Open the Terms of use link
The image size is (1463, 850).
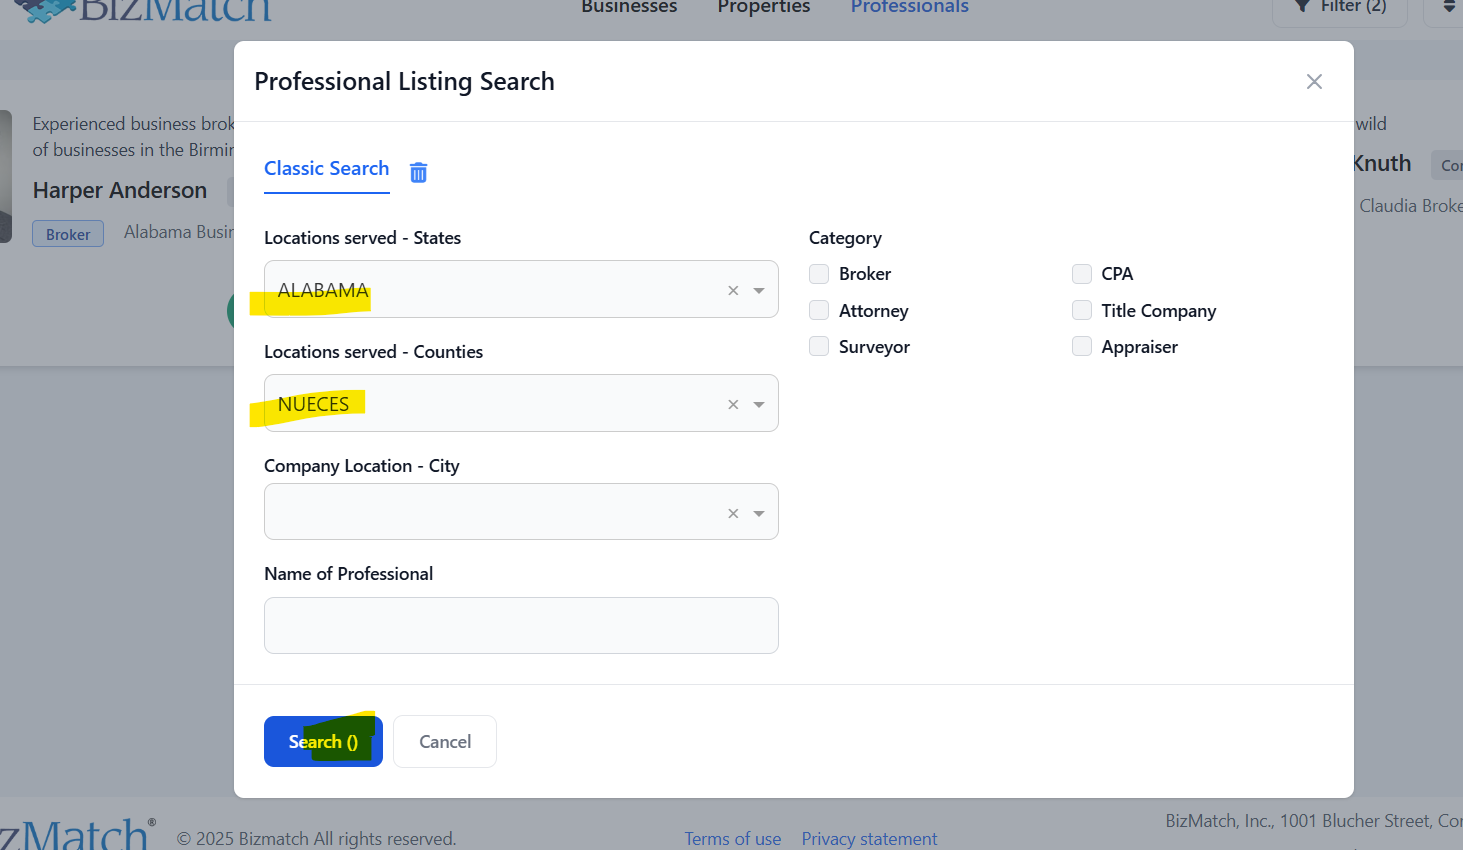click(x=732, y=838)
